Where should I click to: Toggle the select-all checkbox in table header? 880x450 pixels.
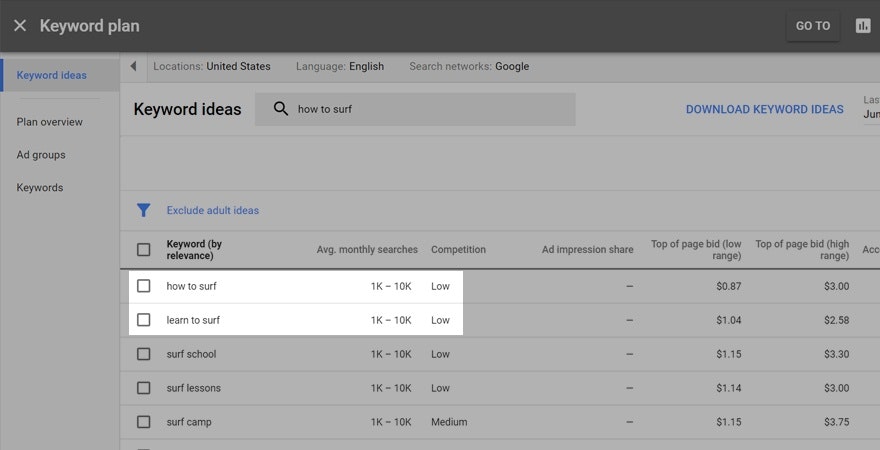pos(144,250)
